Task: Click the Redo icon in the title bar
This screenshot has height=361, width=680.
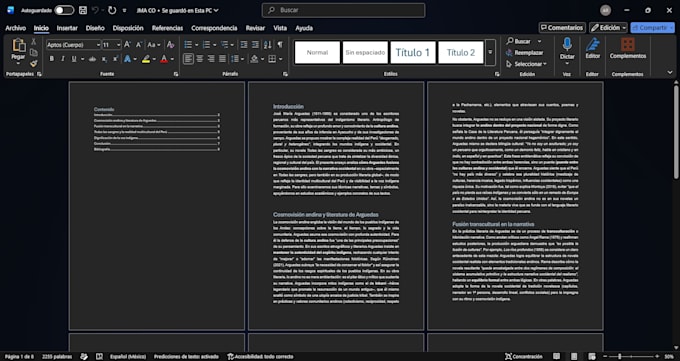Action: pos(112,10)
